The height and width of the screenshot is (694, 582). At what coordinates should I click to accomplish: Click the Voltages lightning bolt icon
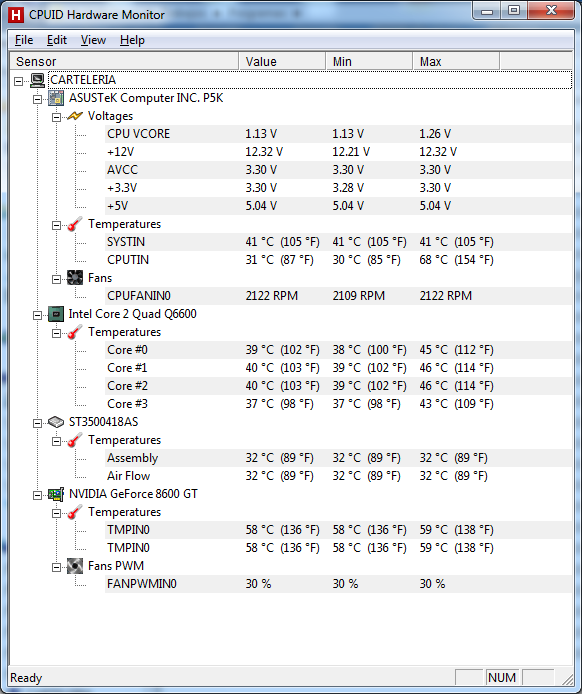75,116
